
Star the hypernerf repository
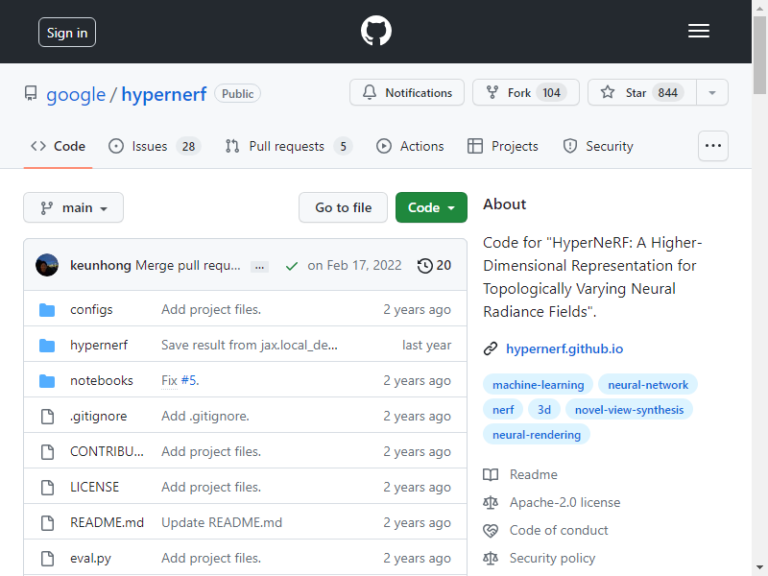point(642,93)
